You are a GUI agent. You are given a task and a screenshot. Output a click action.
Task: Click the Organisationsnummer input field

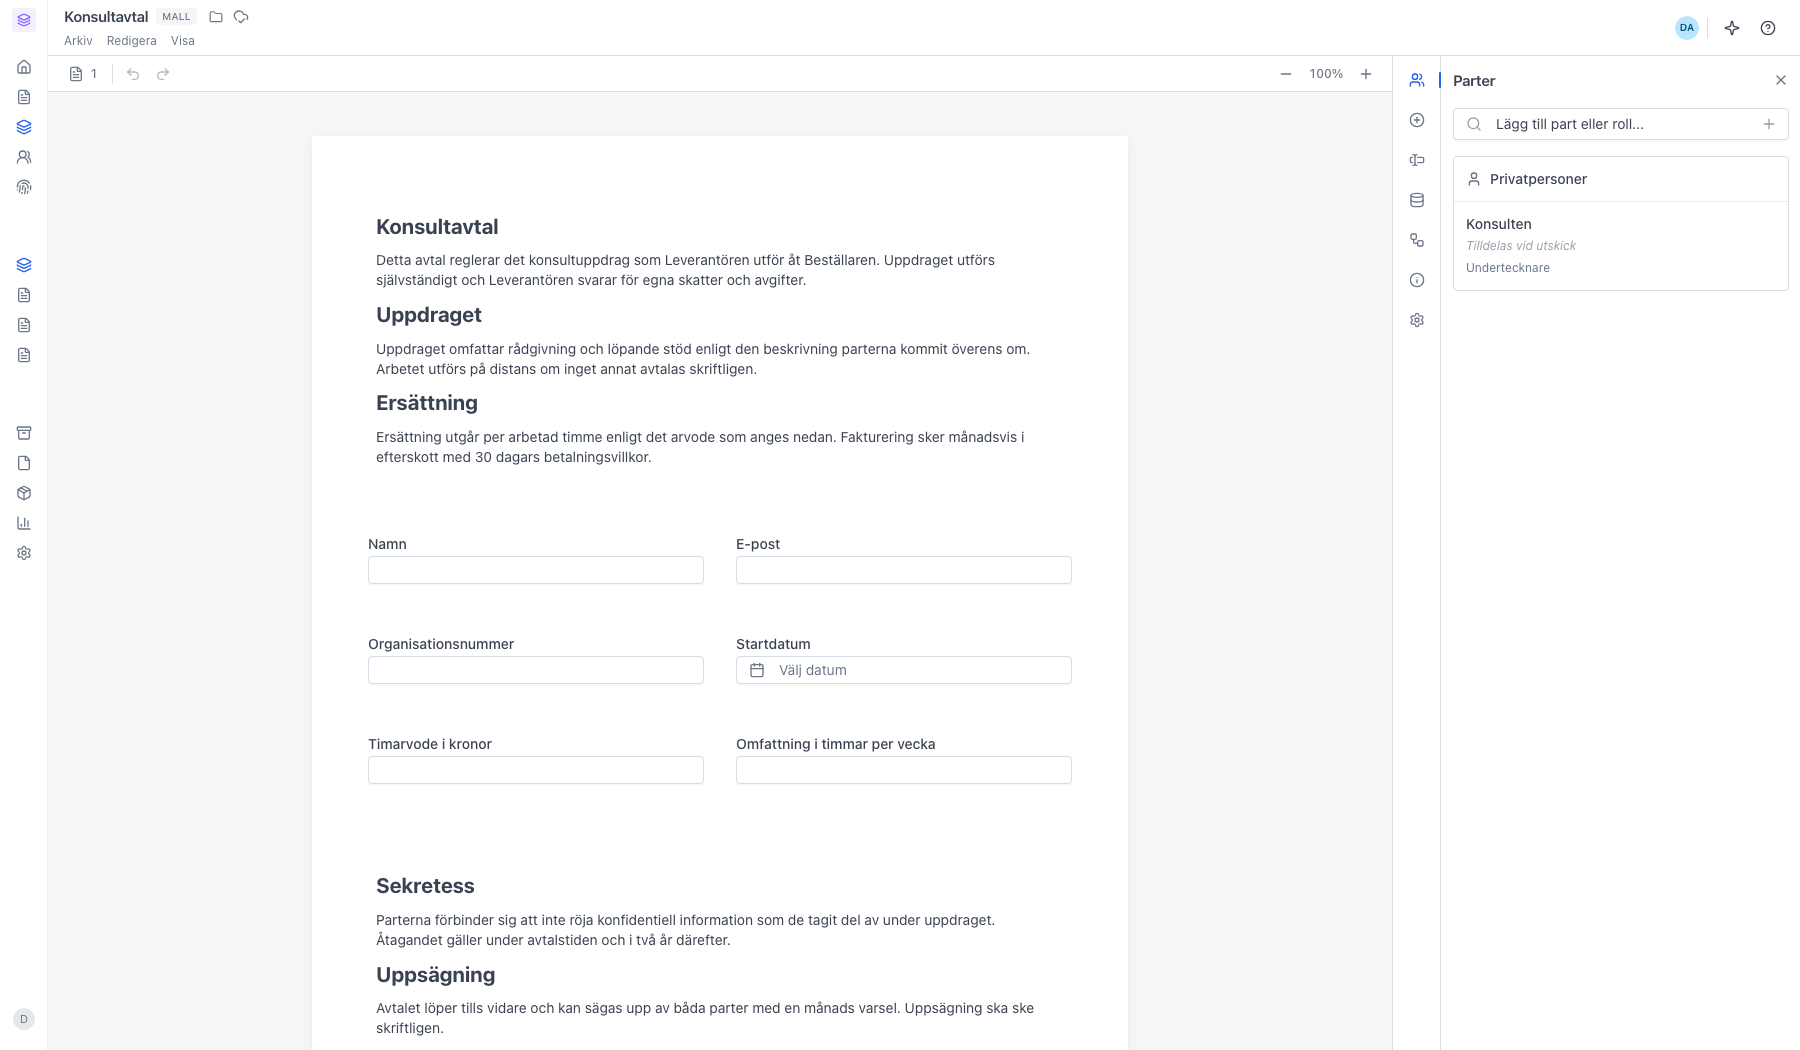[536, 670]
